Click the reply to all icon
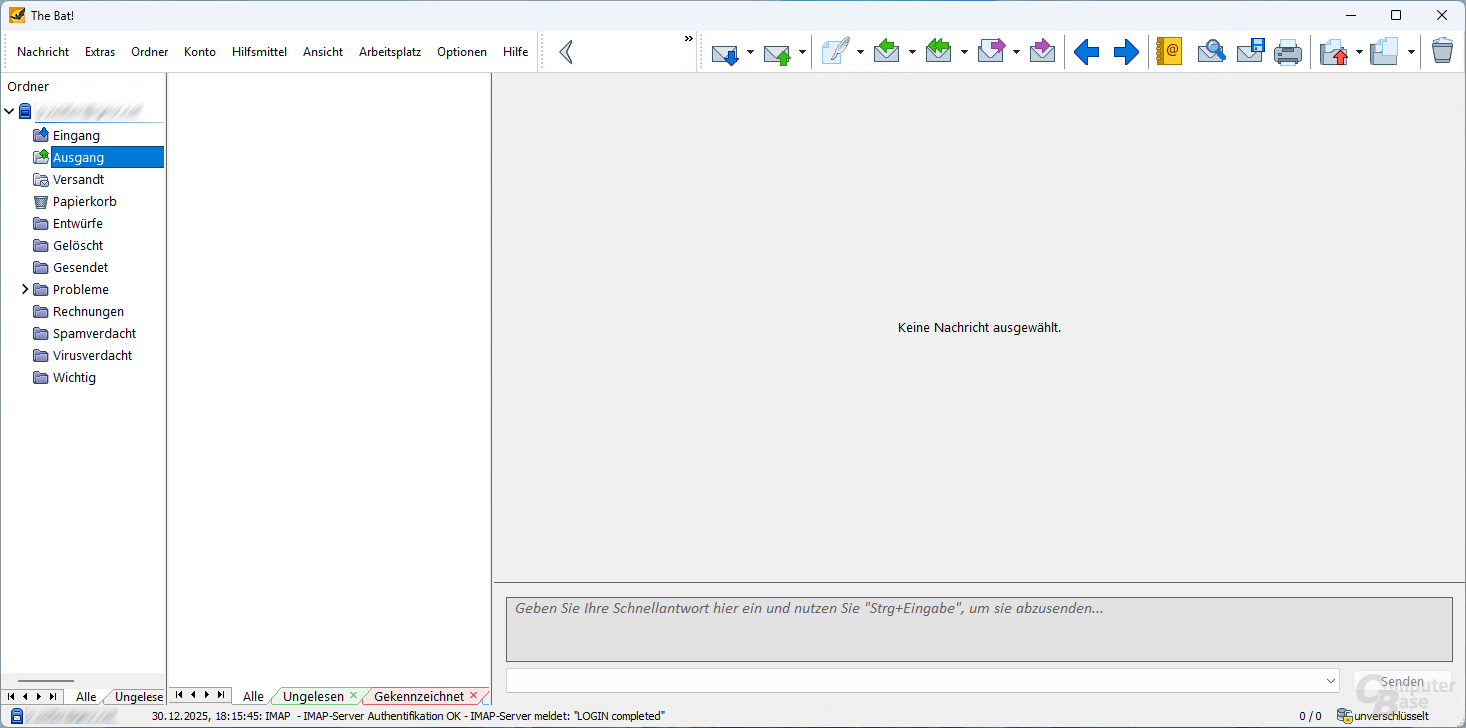 click(x=939, y=52)
